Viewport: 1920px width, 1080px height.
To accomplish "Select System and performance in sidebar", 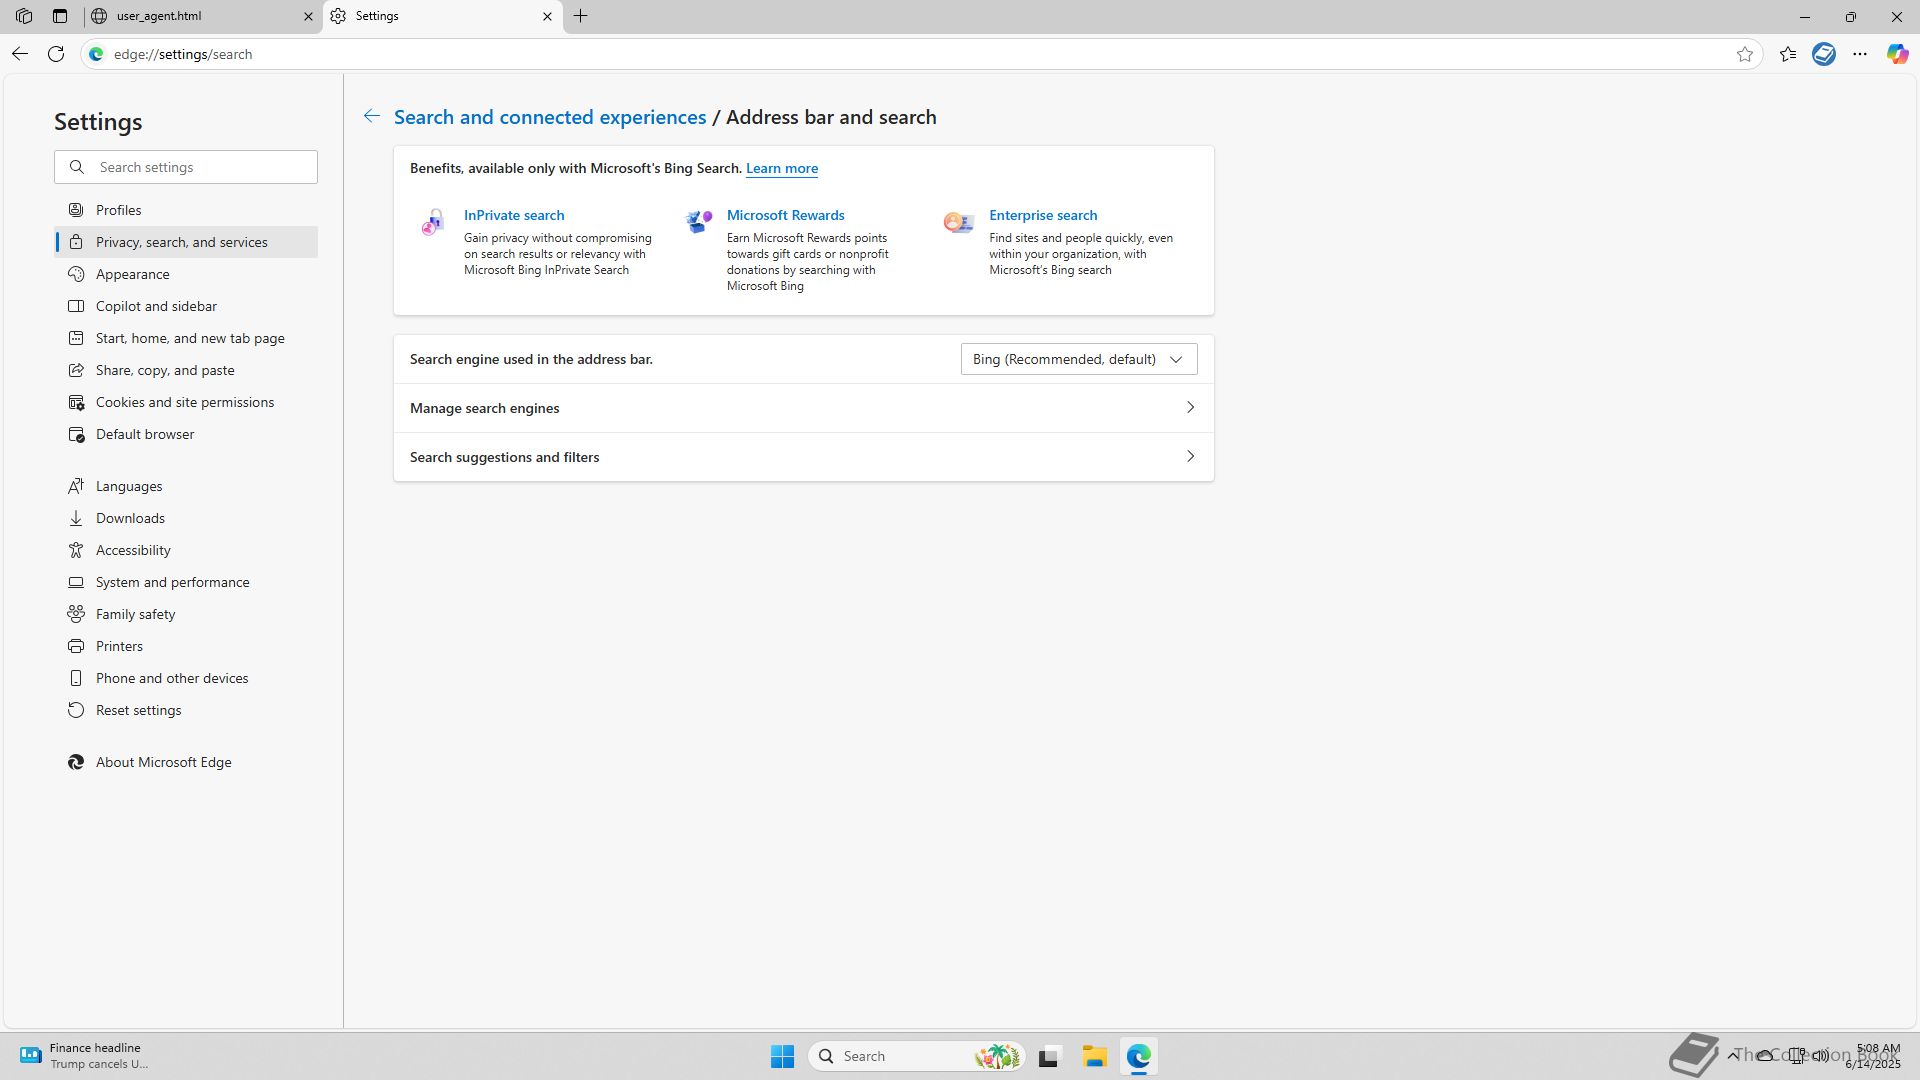I will coord(173,582).
